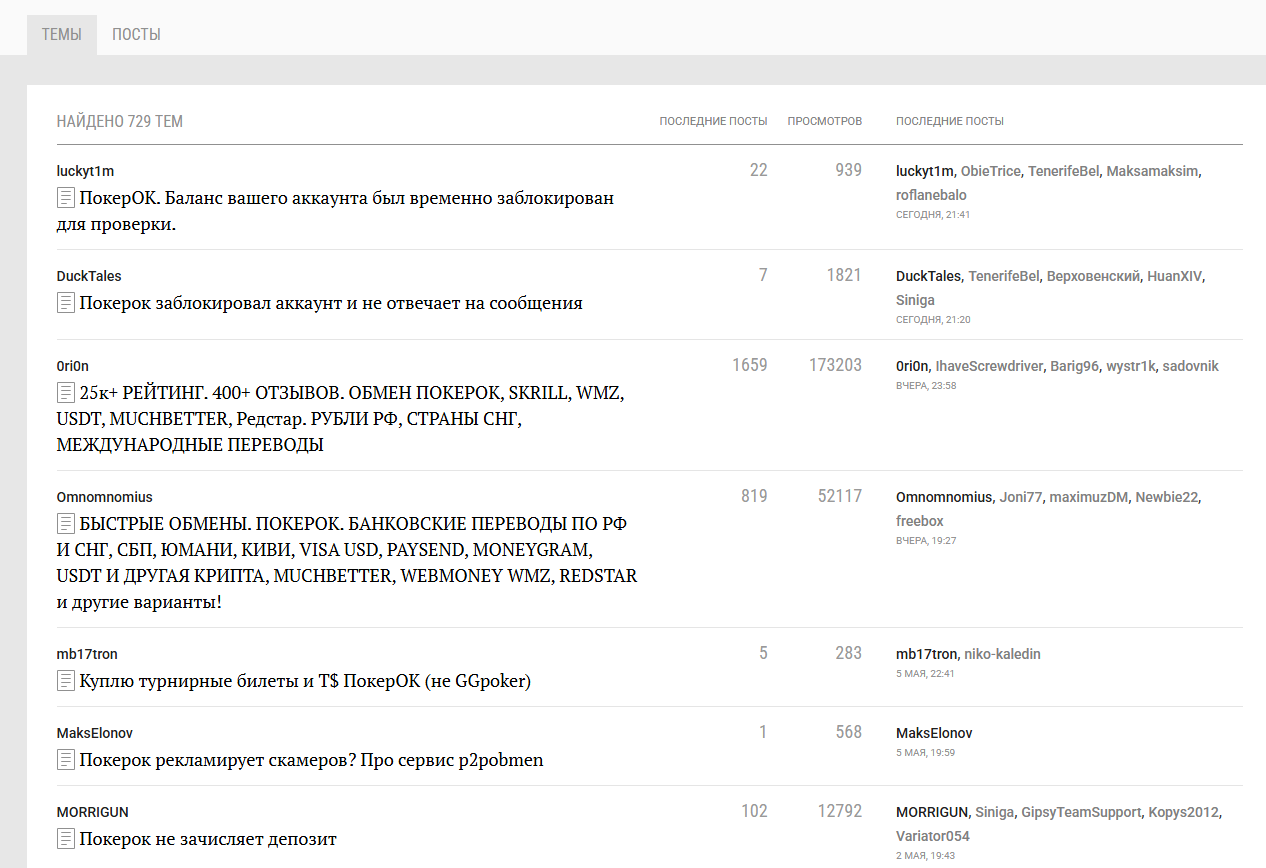Open topic 'Покерок не зачисляет депозит'
The height and width of the screenshot is (868, 1266).
[208, 839]
